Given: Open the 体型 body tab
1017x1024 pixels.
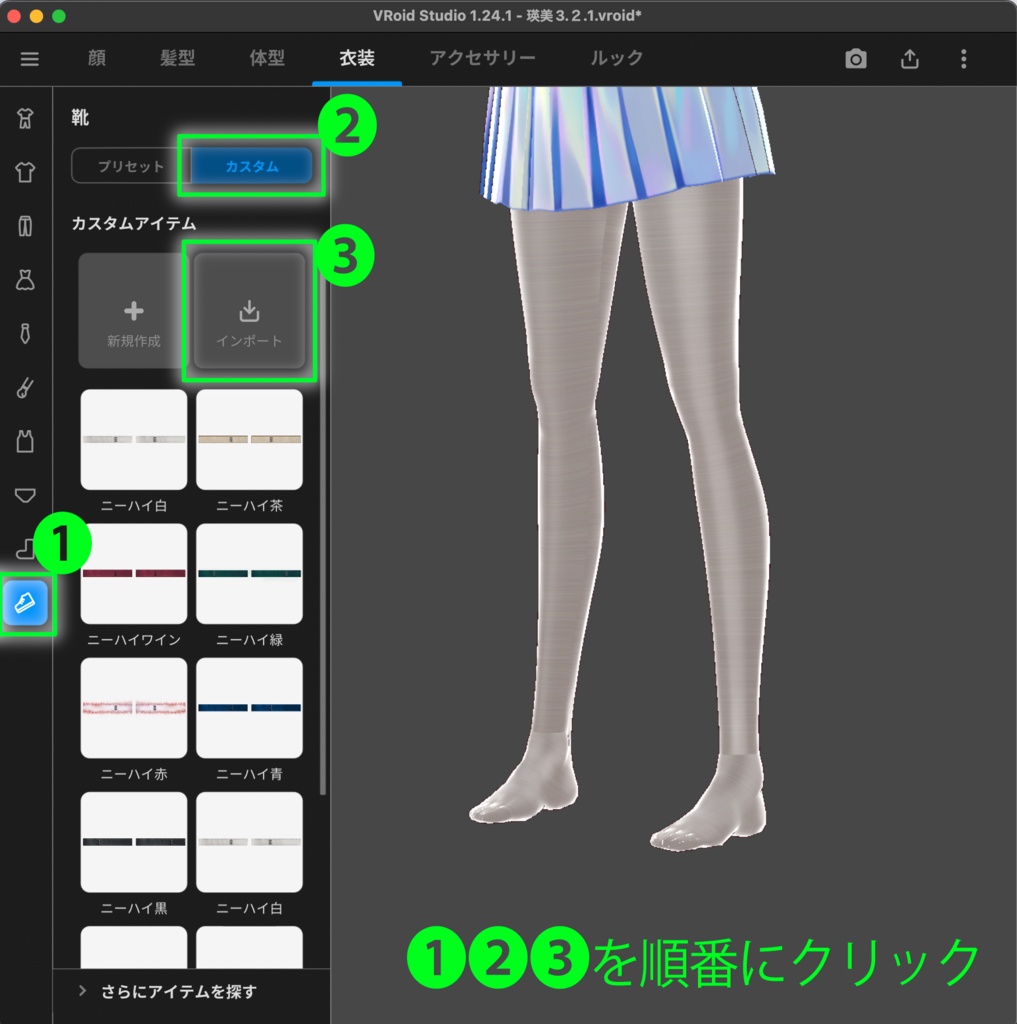Looking at the screenshot, I should pos(266,58).
